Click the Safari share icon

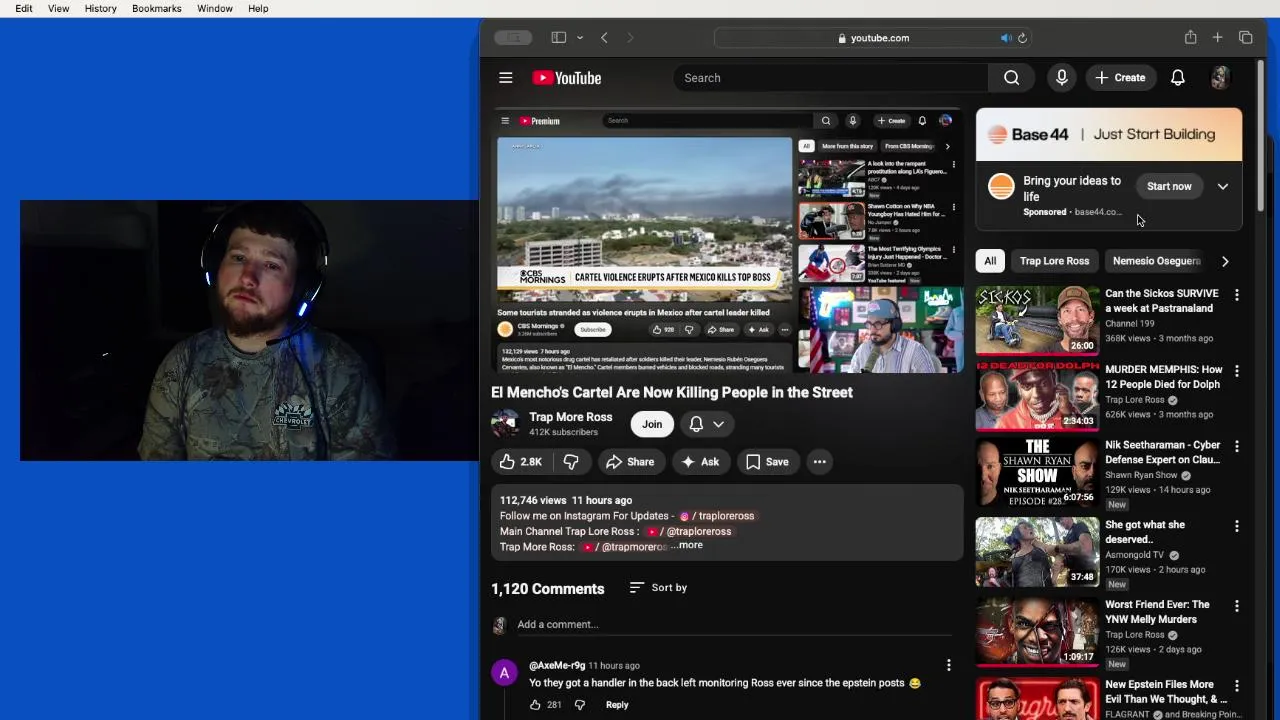pos(1190,37)
